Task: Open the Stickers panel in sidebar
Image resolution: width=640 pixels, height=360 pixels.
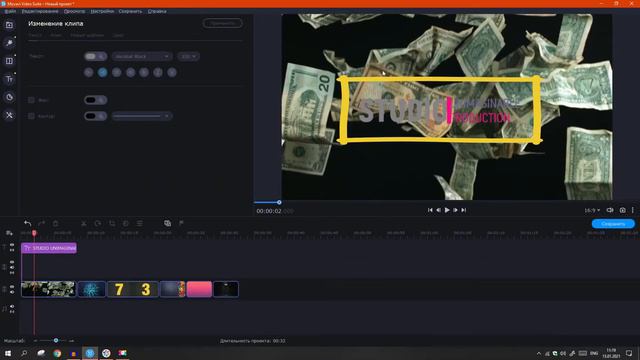Action: [9, 97]
